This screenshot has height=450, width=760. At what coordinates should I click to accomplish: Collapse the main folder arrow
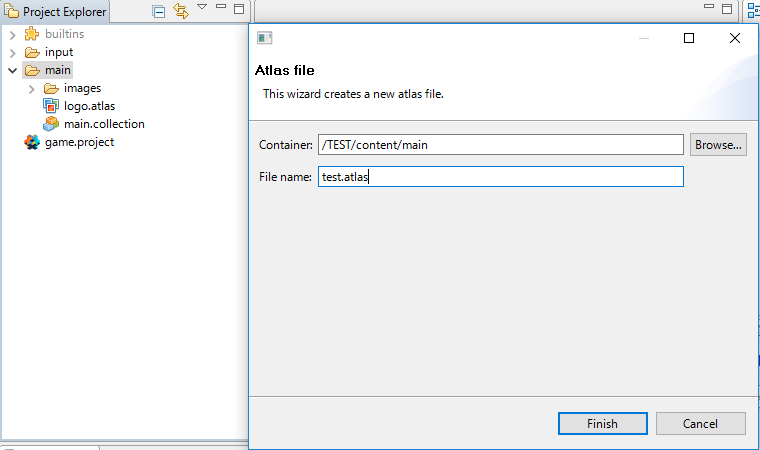(13, 70)
